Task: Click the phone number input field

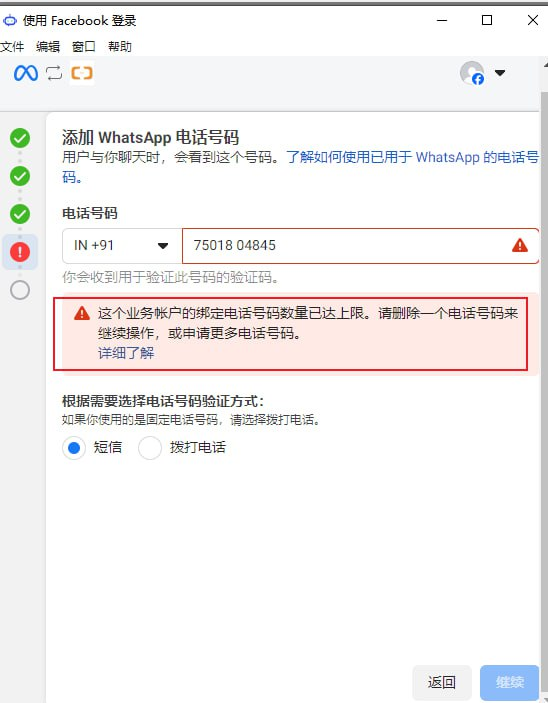Action: [x=361, y=246]
